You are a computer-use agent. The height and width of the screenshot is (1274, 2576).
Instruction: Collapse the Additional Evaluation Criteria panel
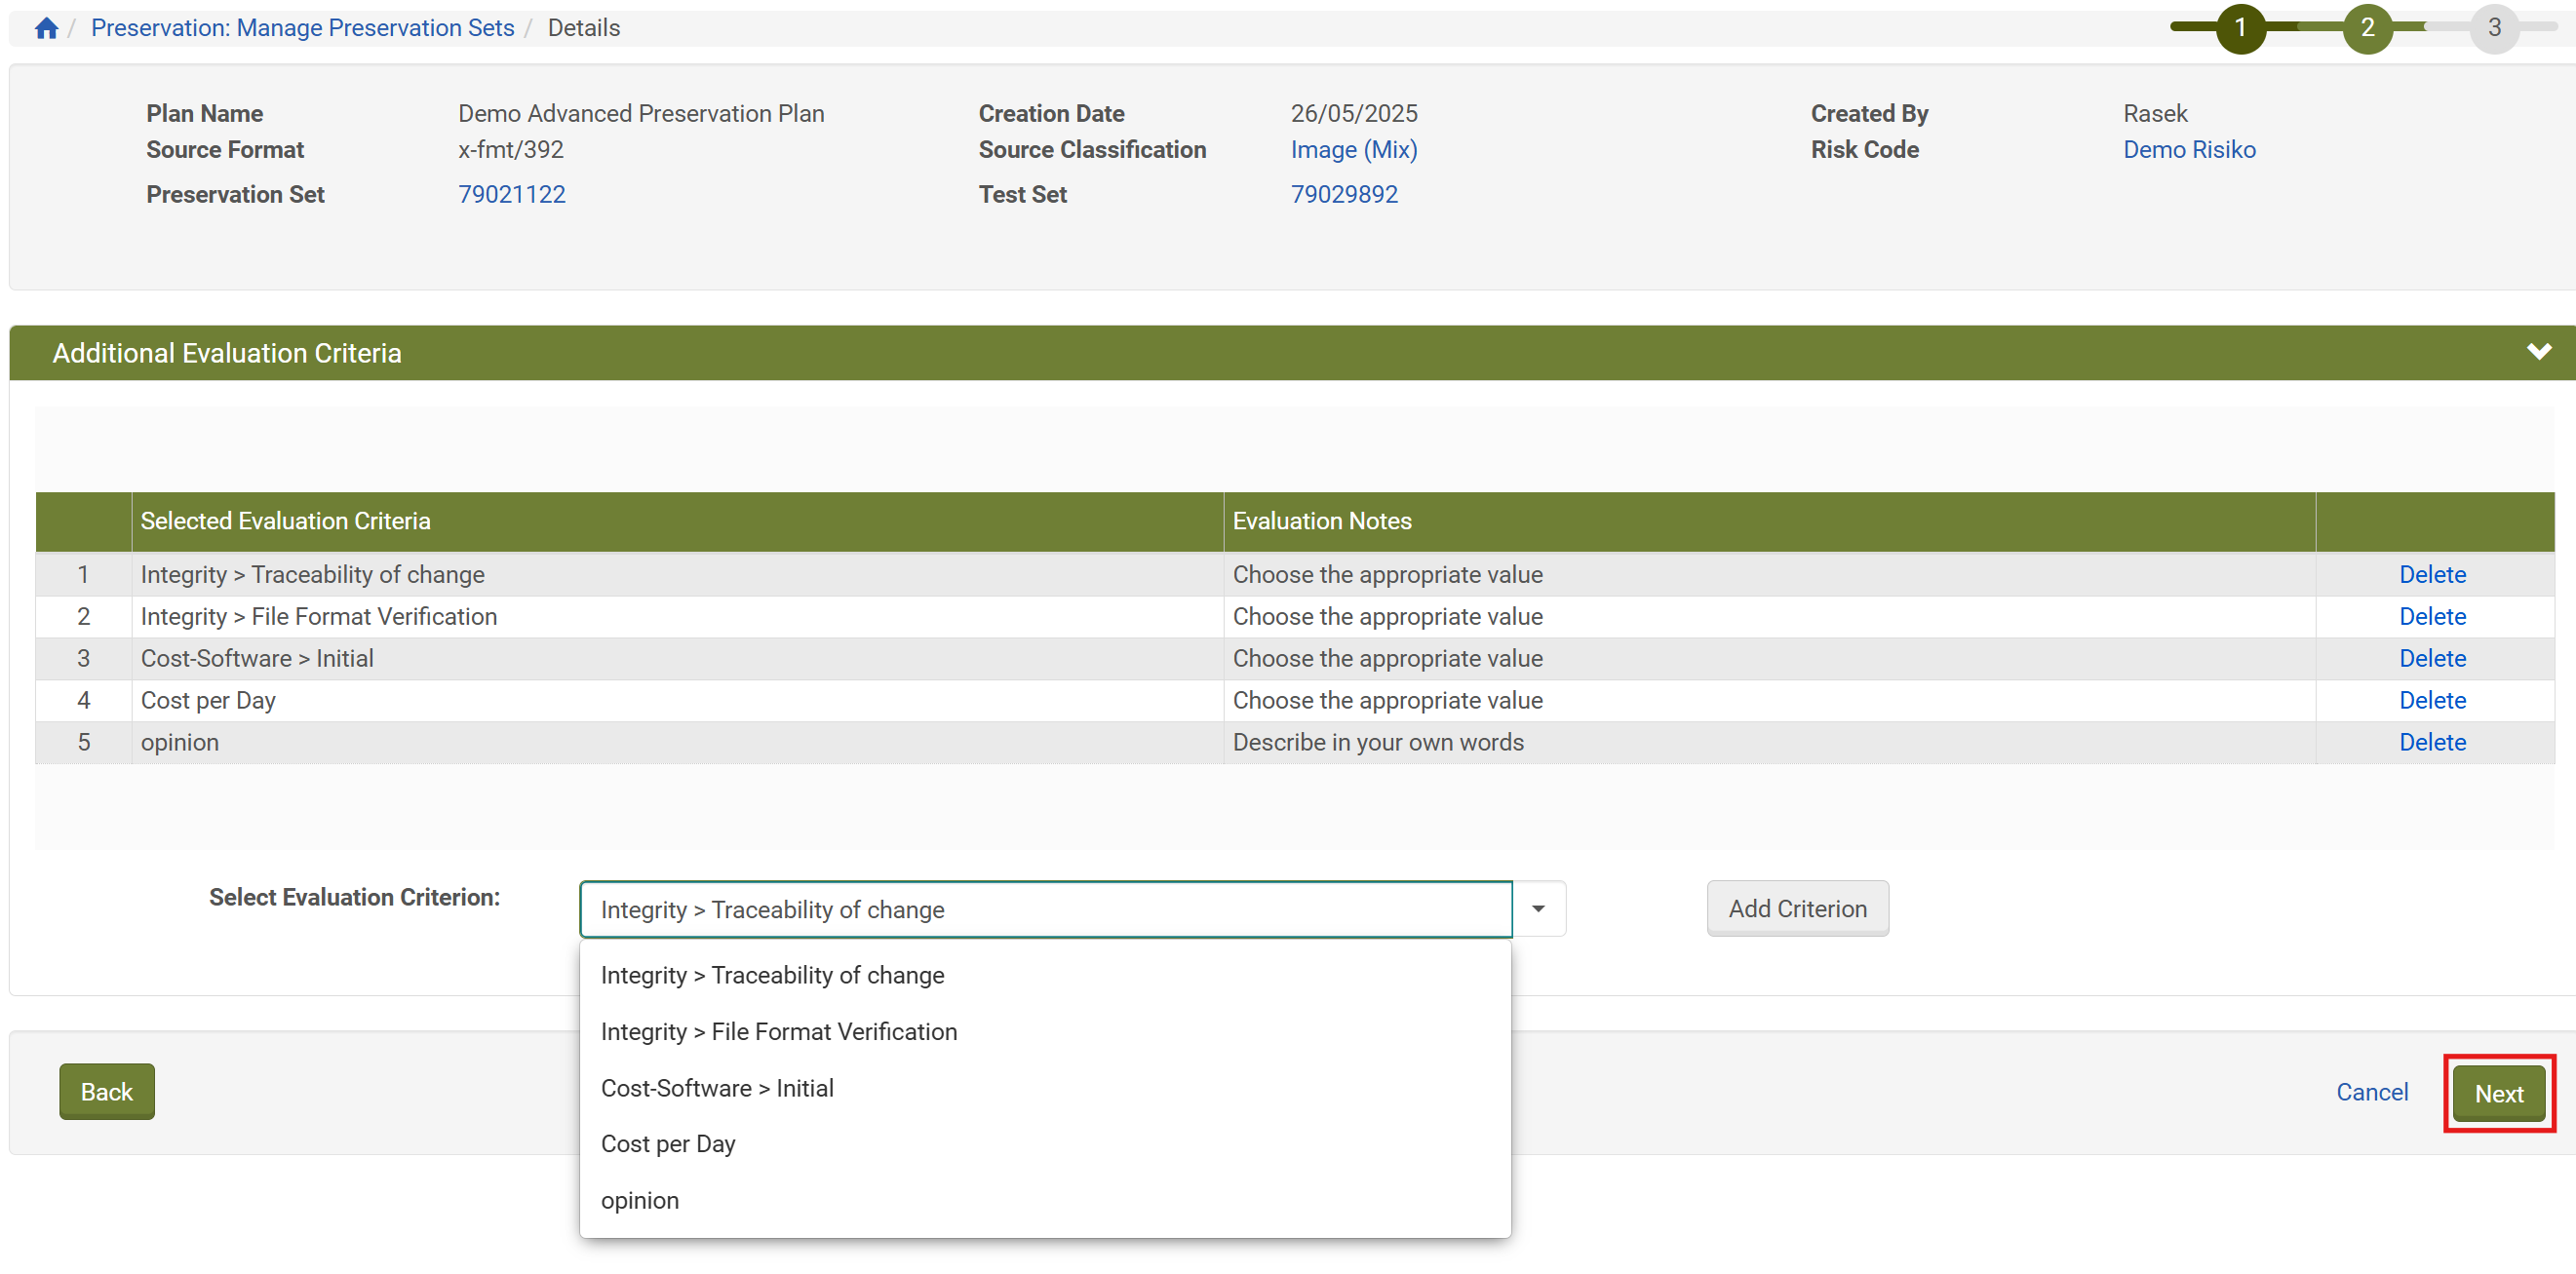pyautogui.click(x=2537, y=352)
